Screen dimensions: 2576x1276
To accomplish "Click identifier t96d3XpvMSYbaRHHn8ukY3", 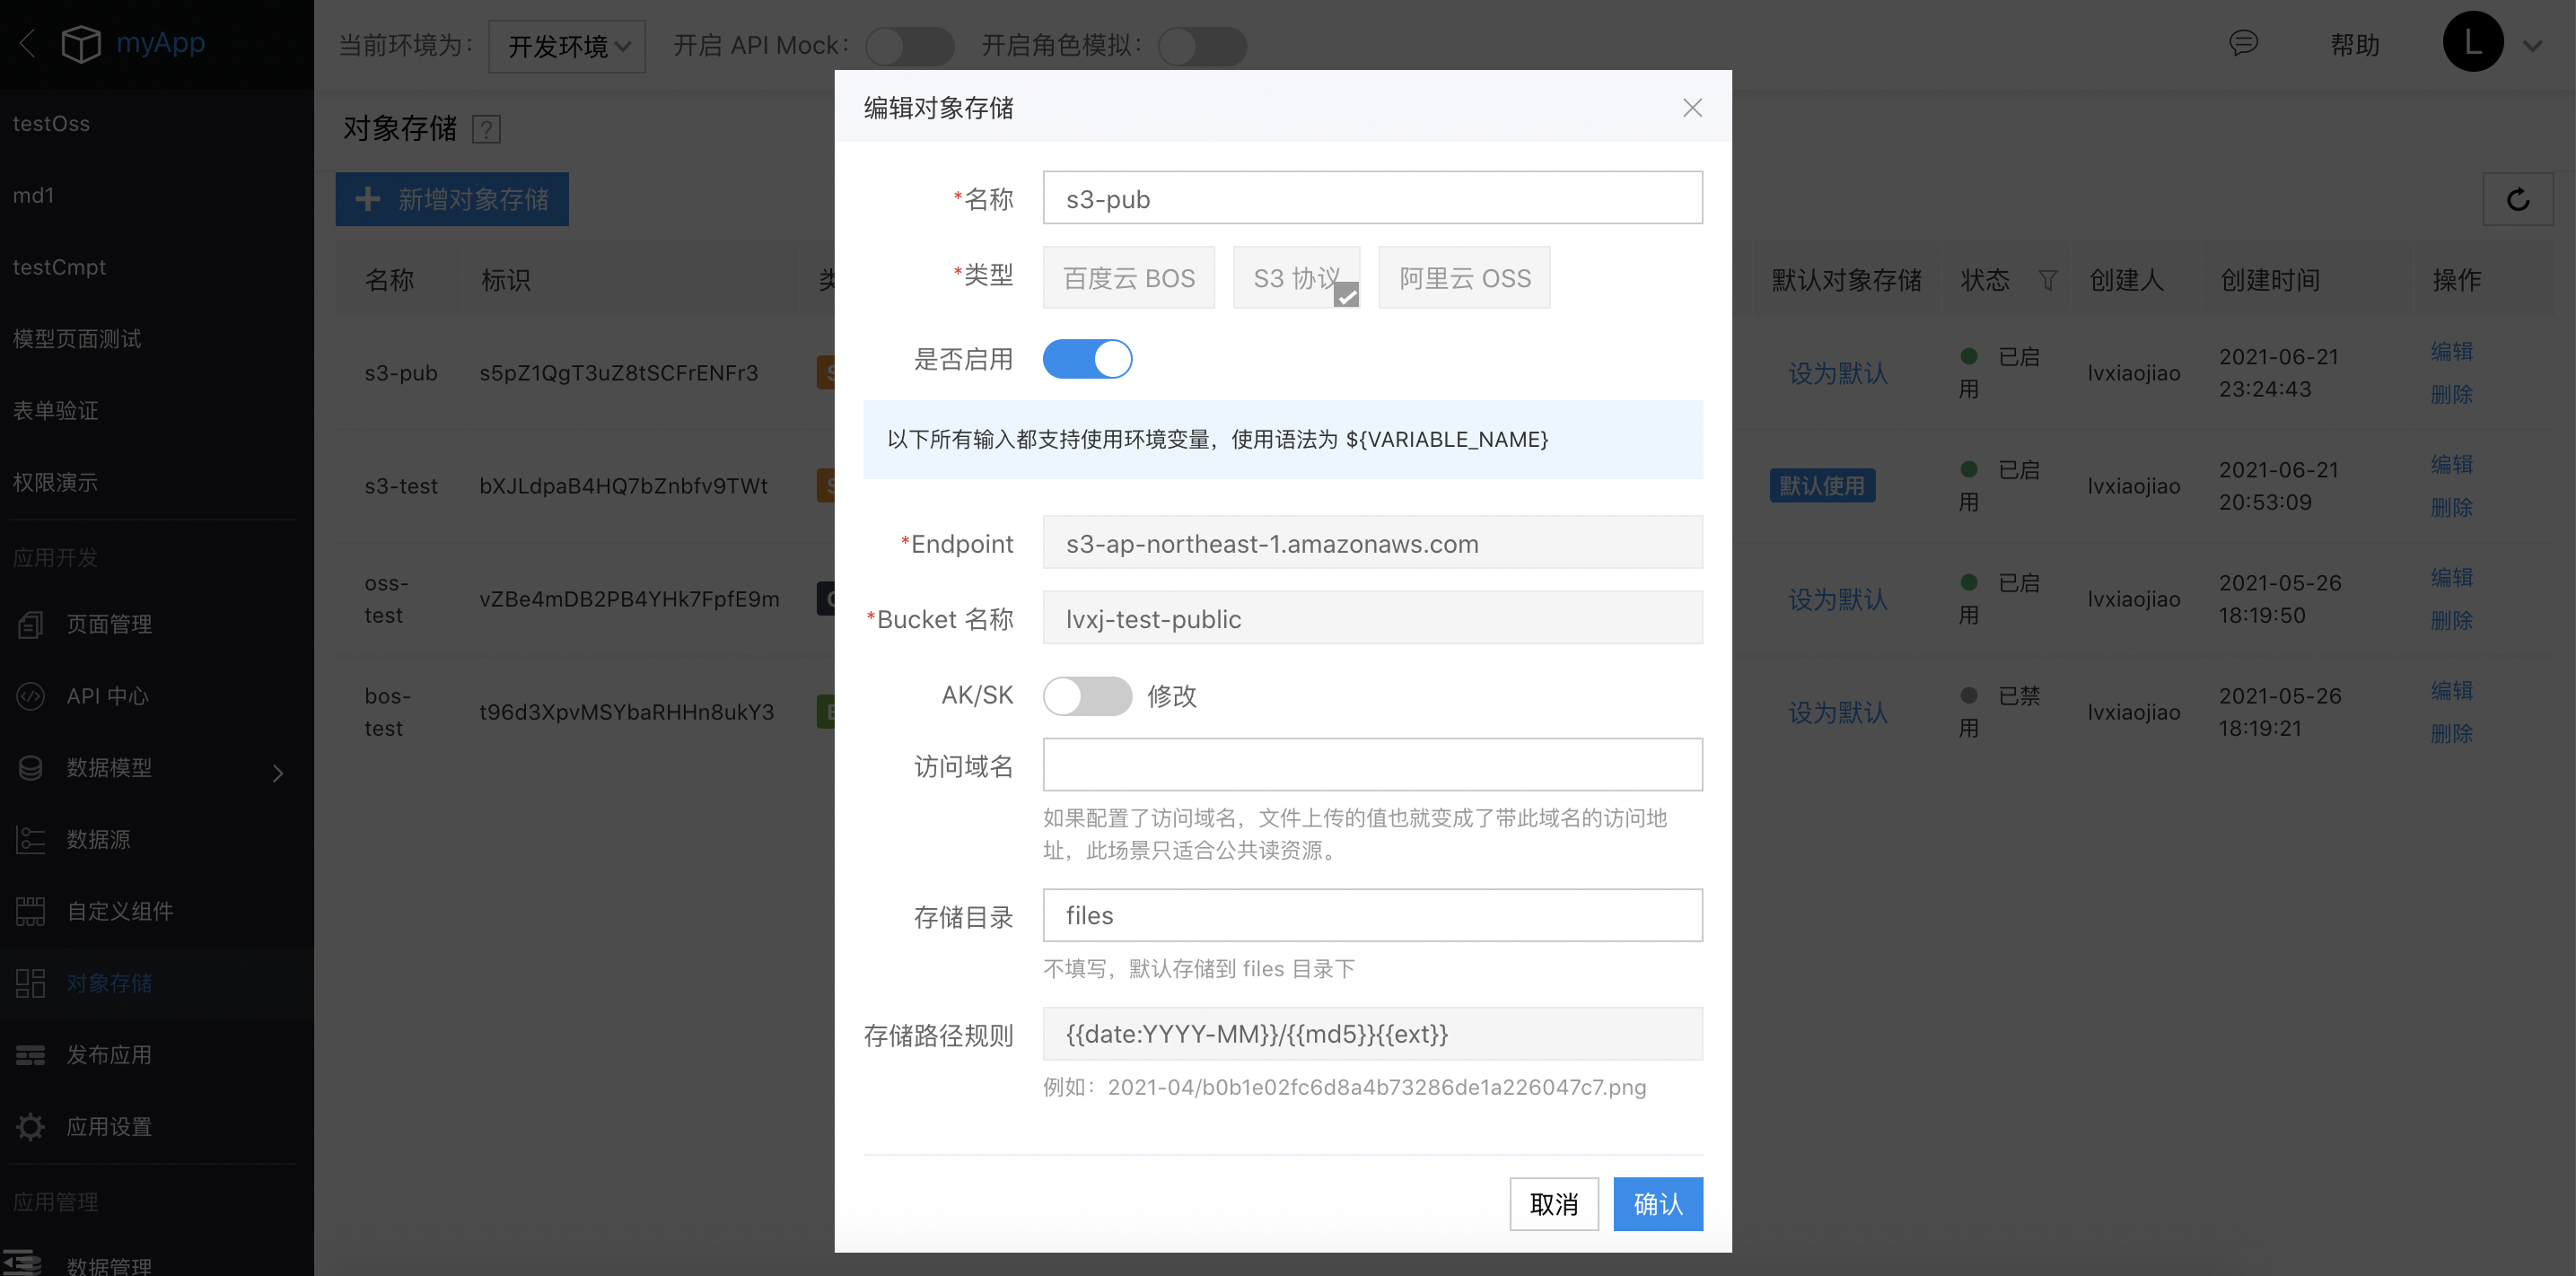I will (627, 712).
